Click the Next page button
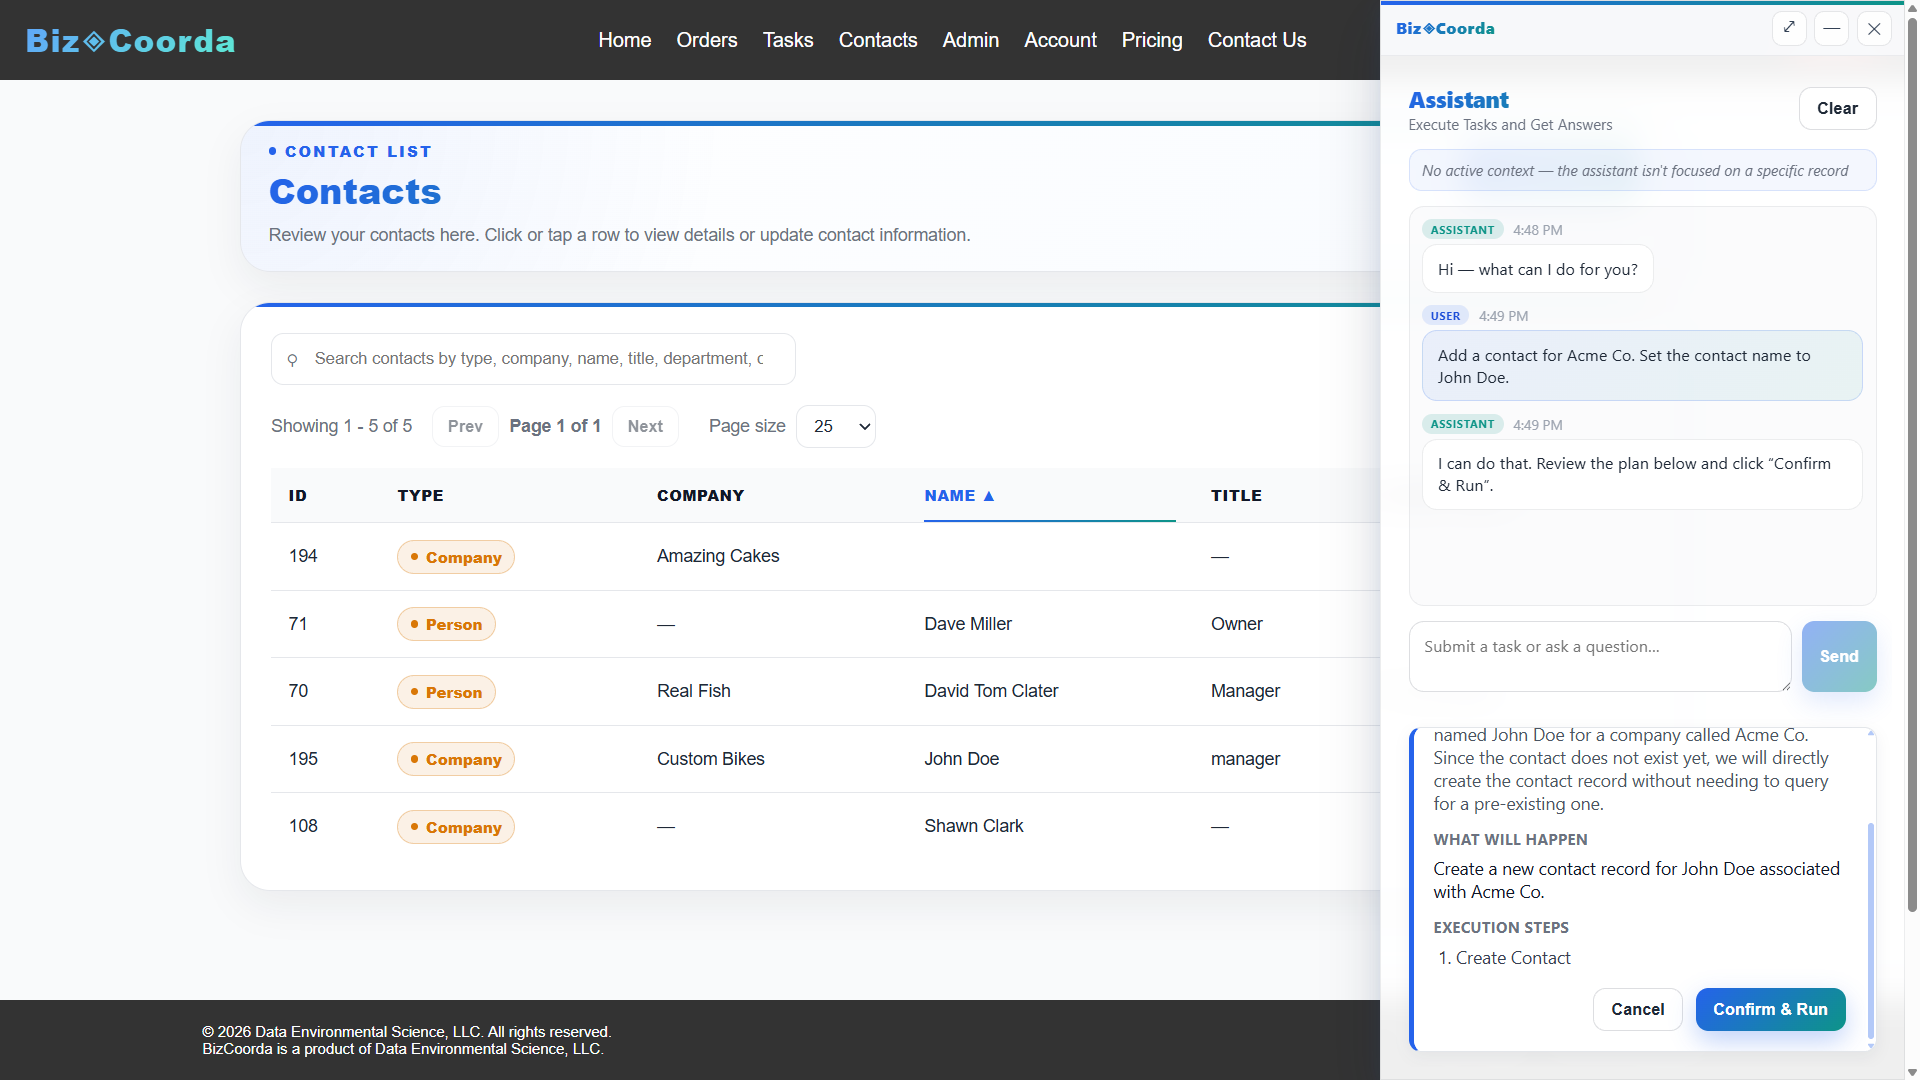Image resolution: width=1920 pixels, height=1080 pixels. [645, 426]
